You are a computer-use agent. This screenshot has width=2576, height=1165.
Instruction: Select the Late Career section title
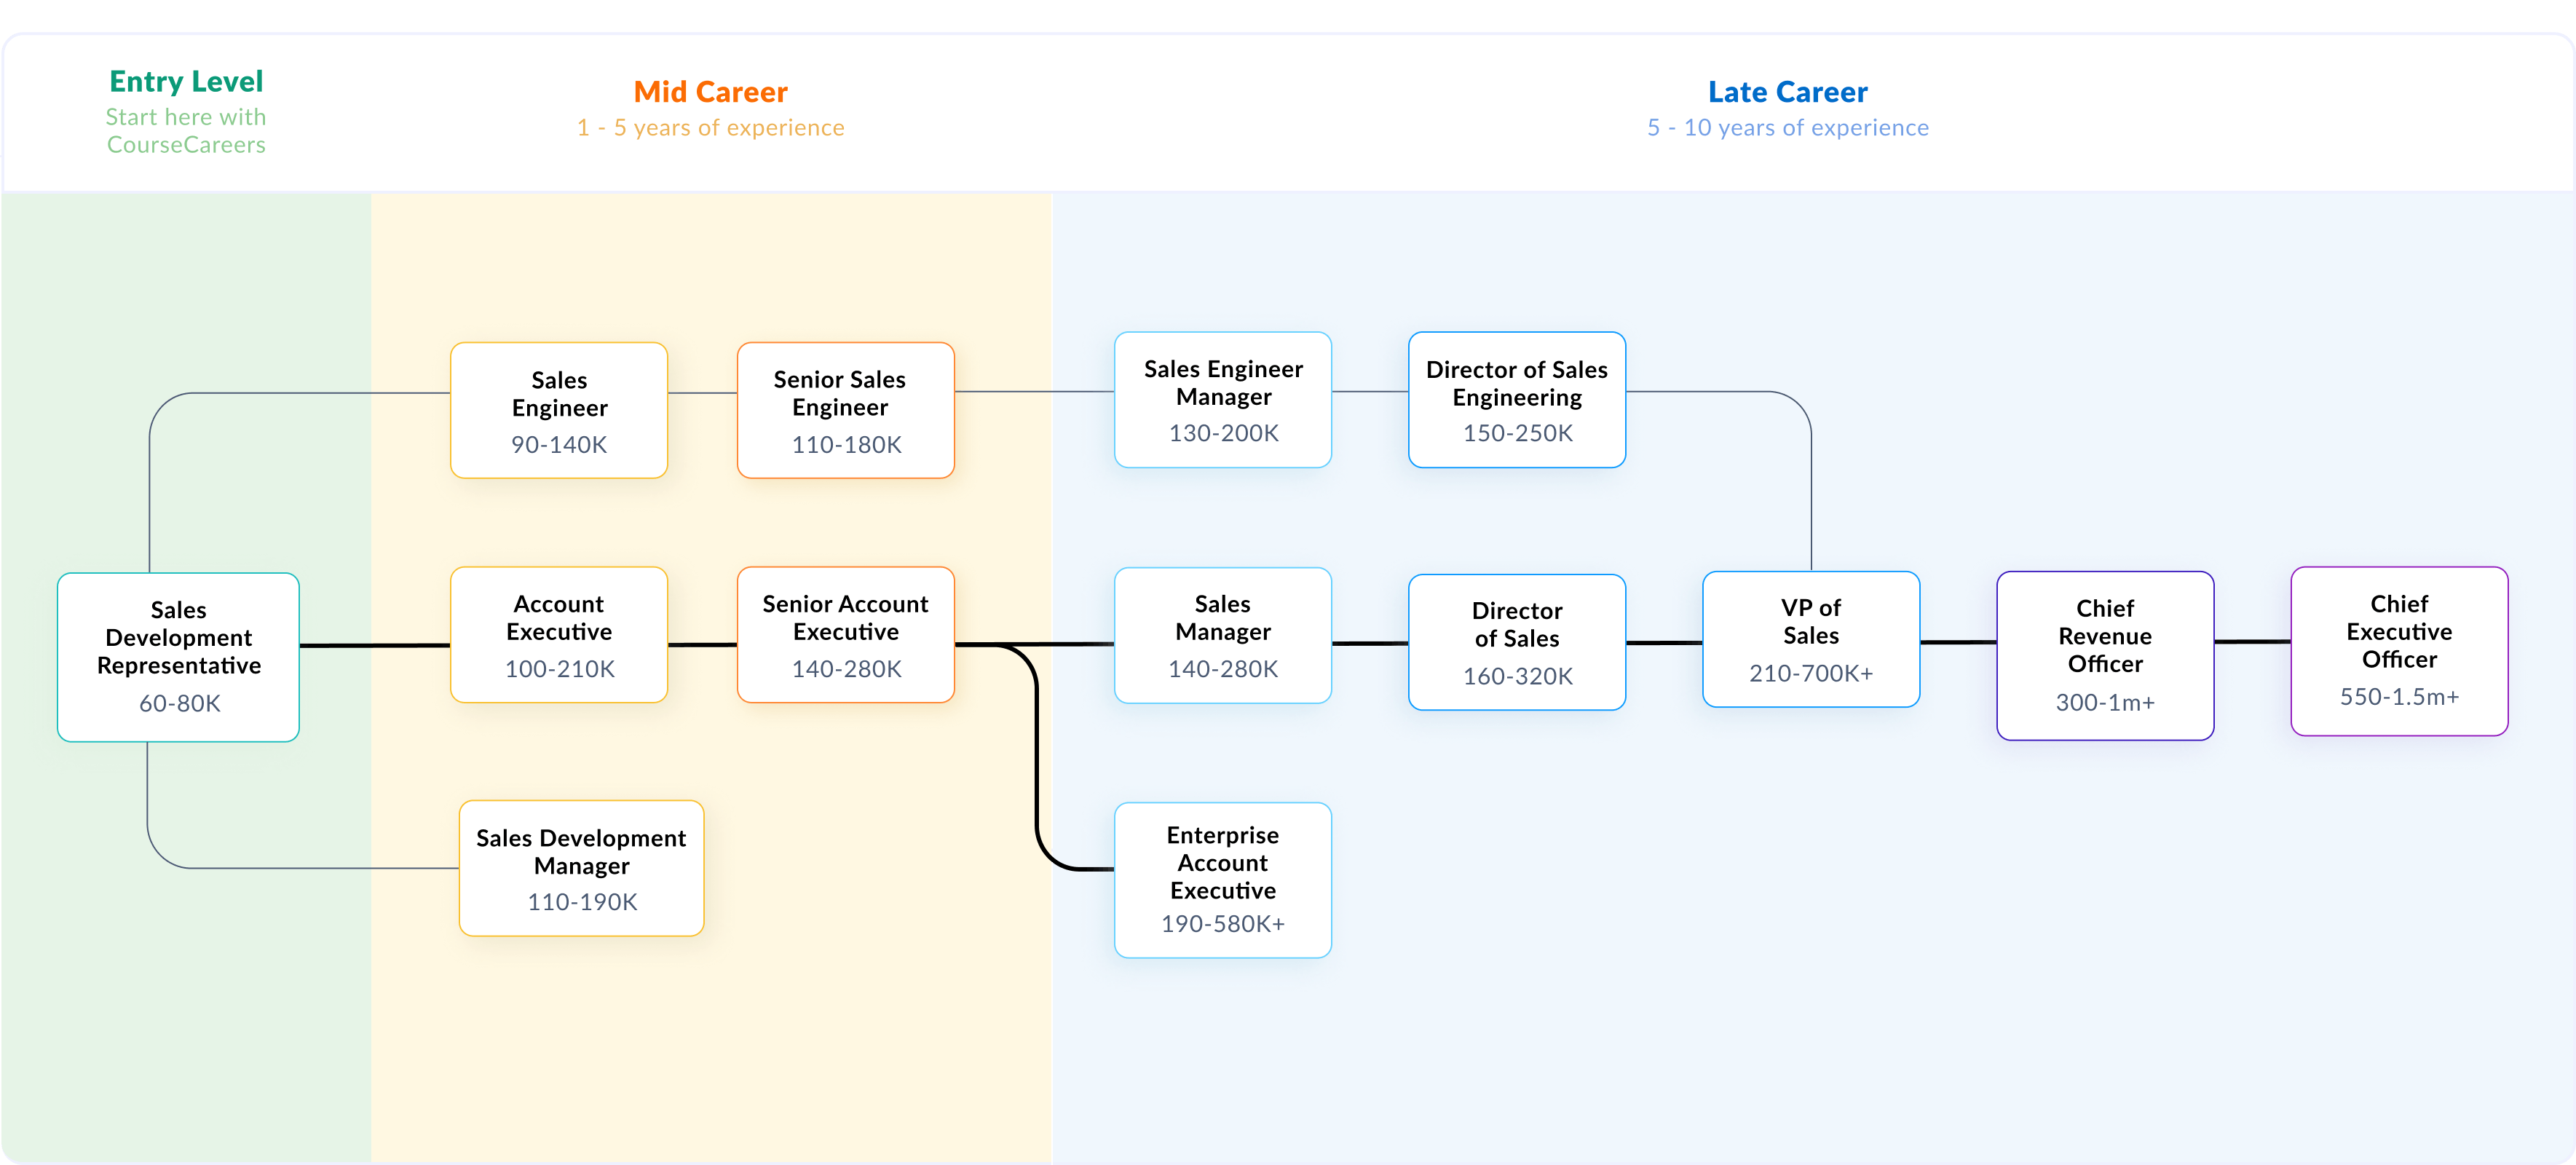pyautogui.click(x=1788, y=91)
